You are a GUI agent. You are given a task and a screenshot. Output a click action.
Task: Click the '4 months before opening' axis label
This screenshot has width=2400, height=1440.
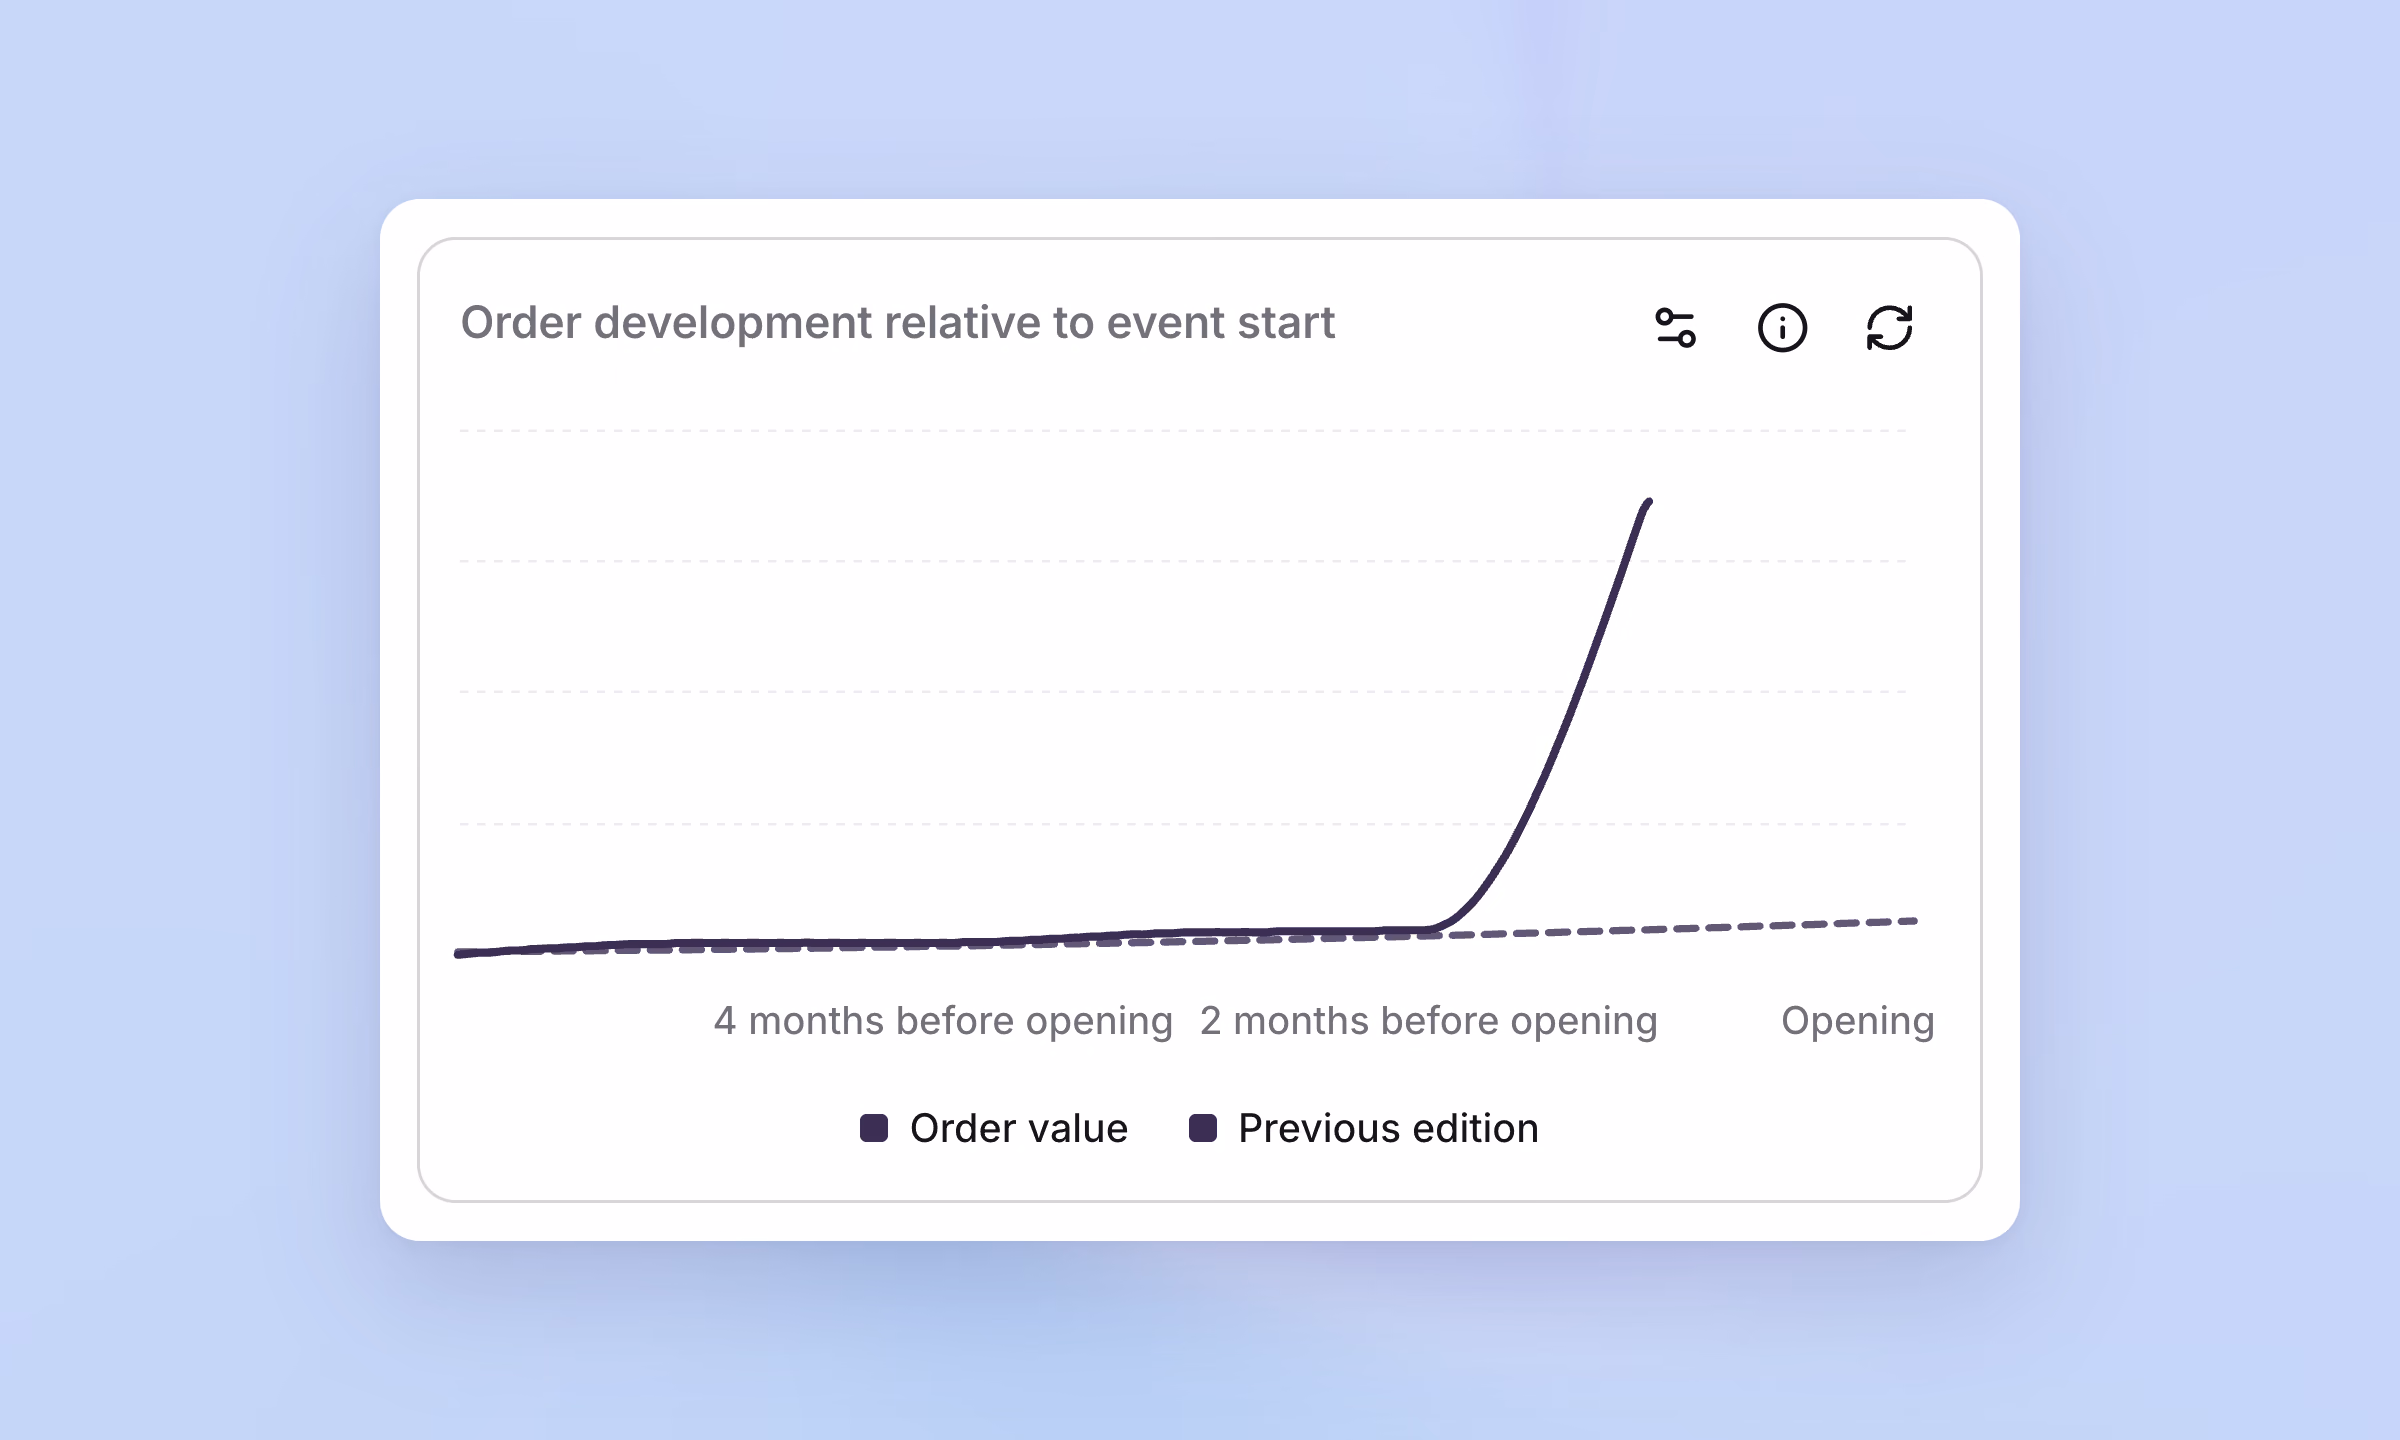pyautogui.click(x=943, y=1021)
